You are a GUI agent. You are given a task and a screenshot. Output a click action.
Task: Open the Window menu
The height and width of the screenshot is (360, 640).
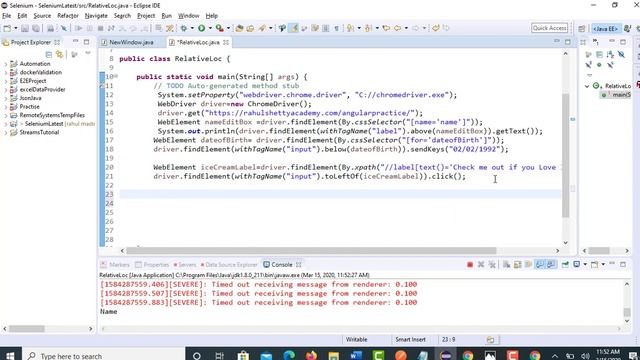[189, 16]
